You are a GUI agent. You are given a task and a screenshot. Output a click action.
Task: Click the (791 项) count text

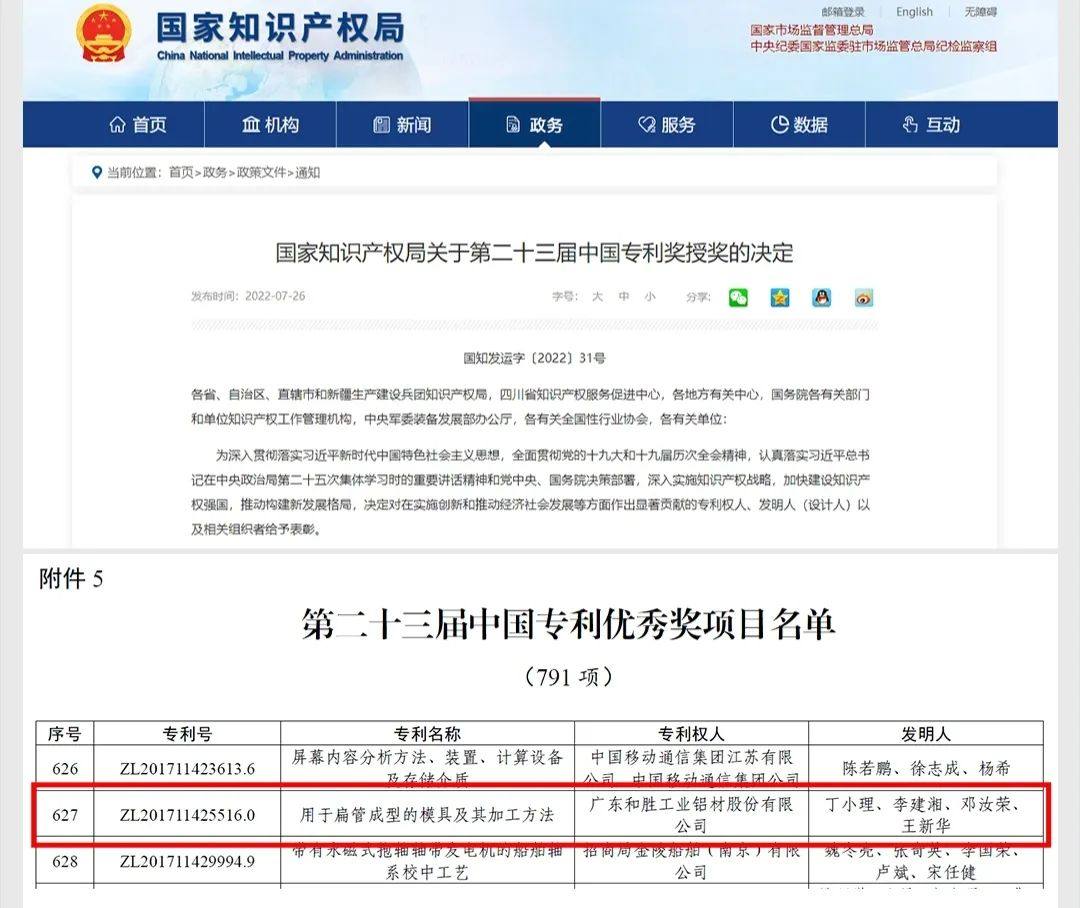click(568, 677)
